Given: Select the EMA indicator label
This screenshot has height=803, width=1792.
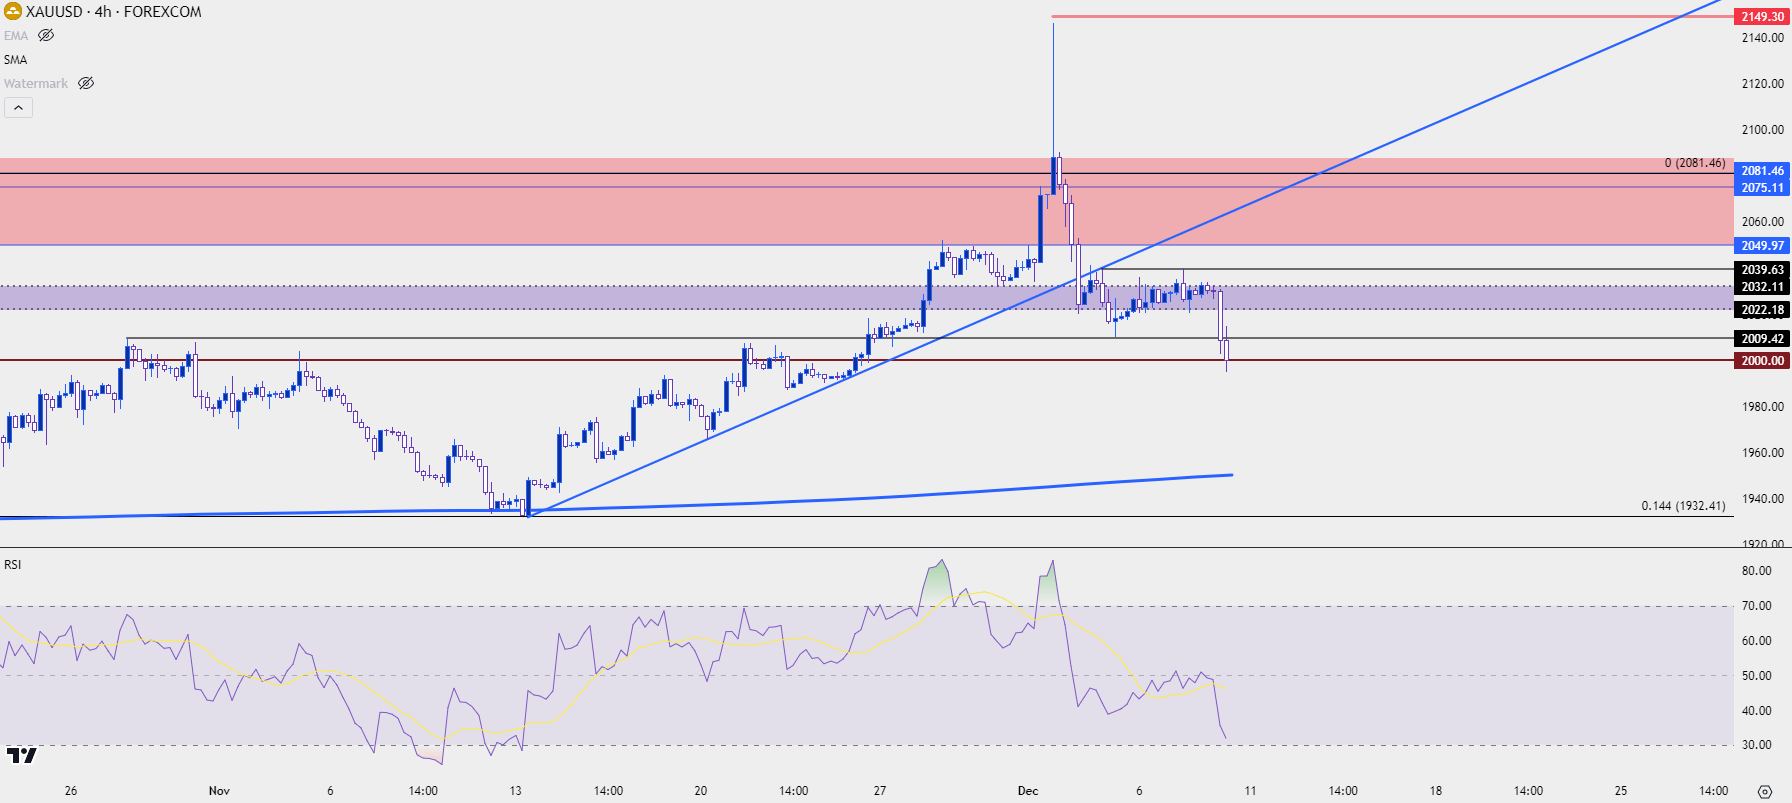Looking at the screenshot, I should 16,35.
